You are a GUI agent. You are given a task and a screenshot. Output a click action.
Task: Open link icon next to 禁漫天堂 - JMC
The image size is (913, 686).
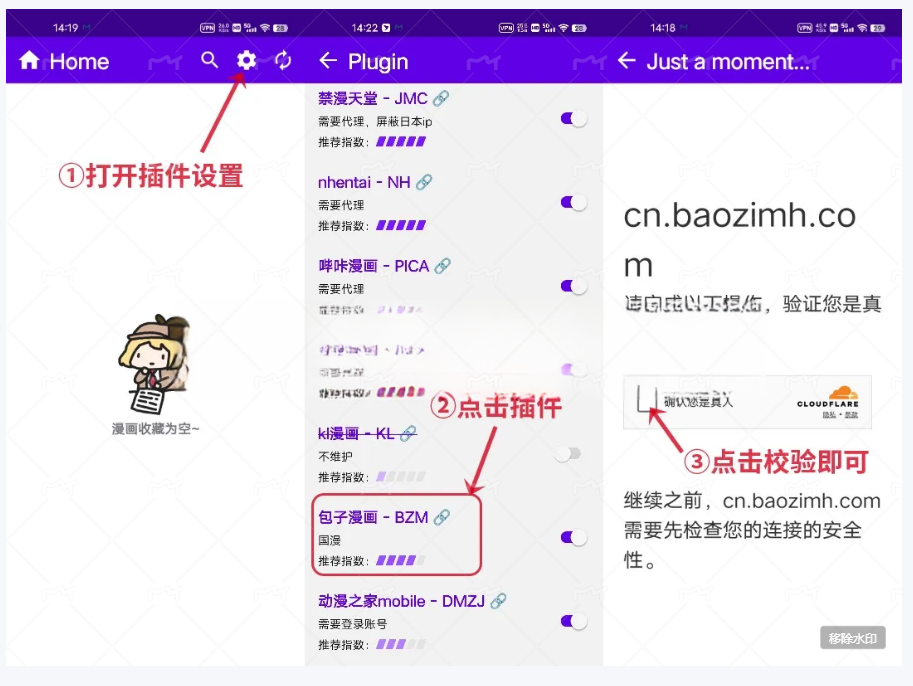[x=441, y=98]
